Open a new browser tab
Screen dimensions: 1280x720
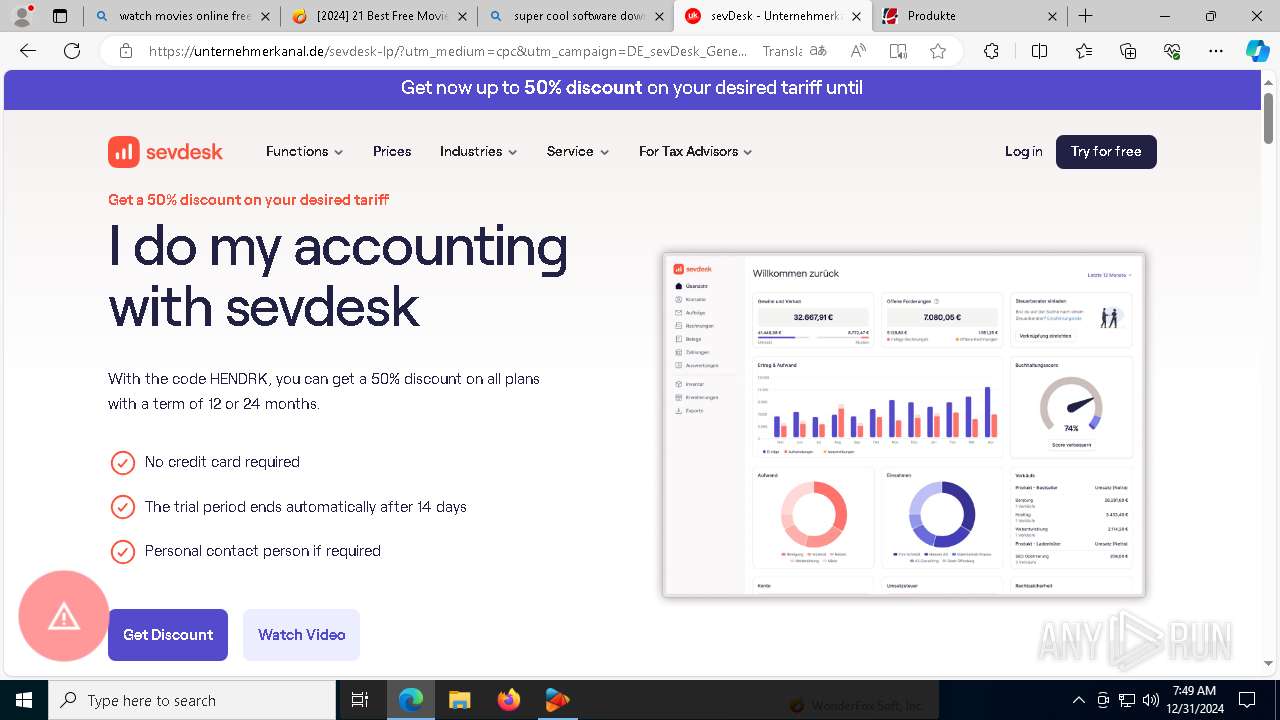tap(1086, 16)
